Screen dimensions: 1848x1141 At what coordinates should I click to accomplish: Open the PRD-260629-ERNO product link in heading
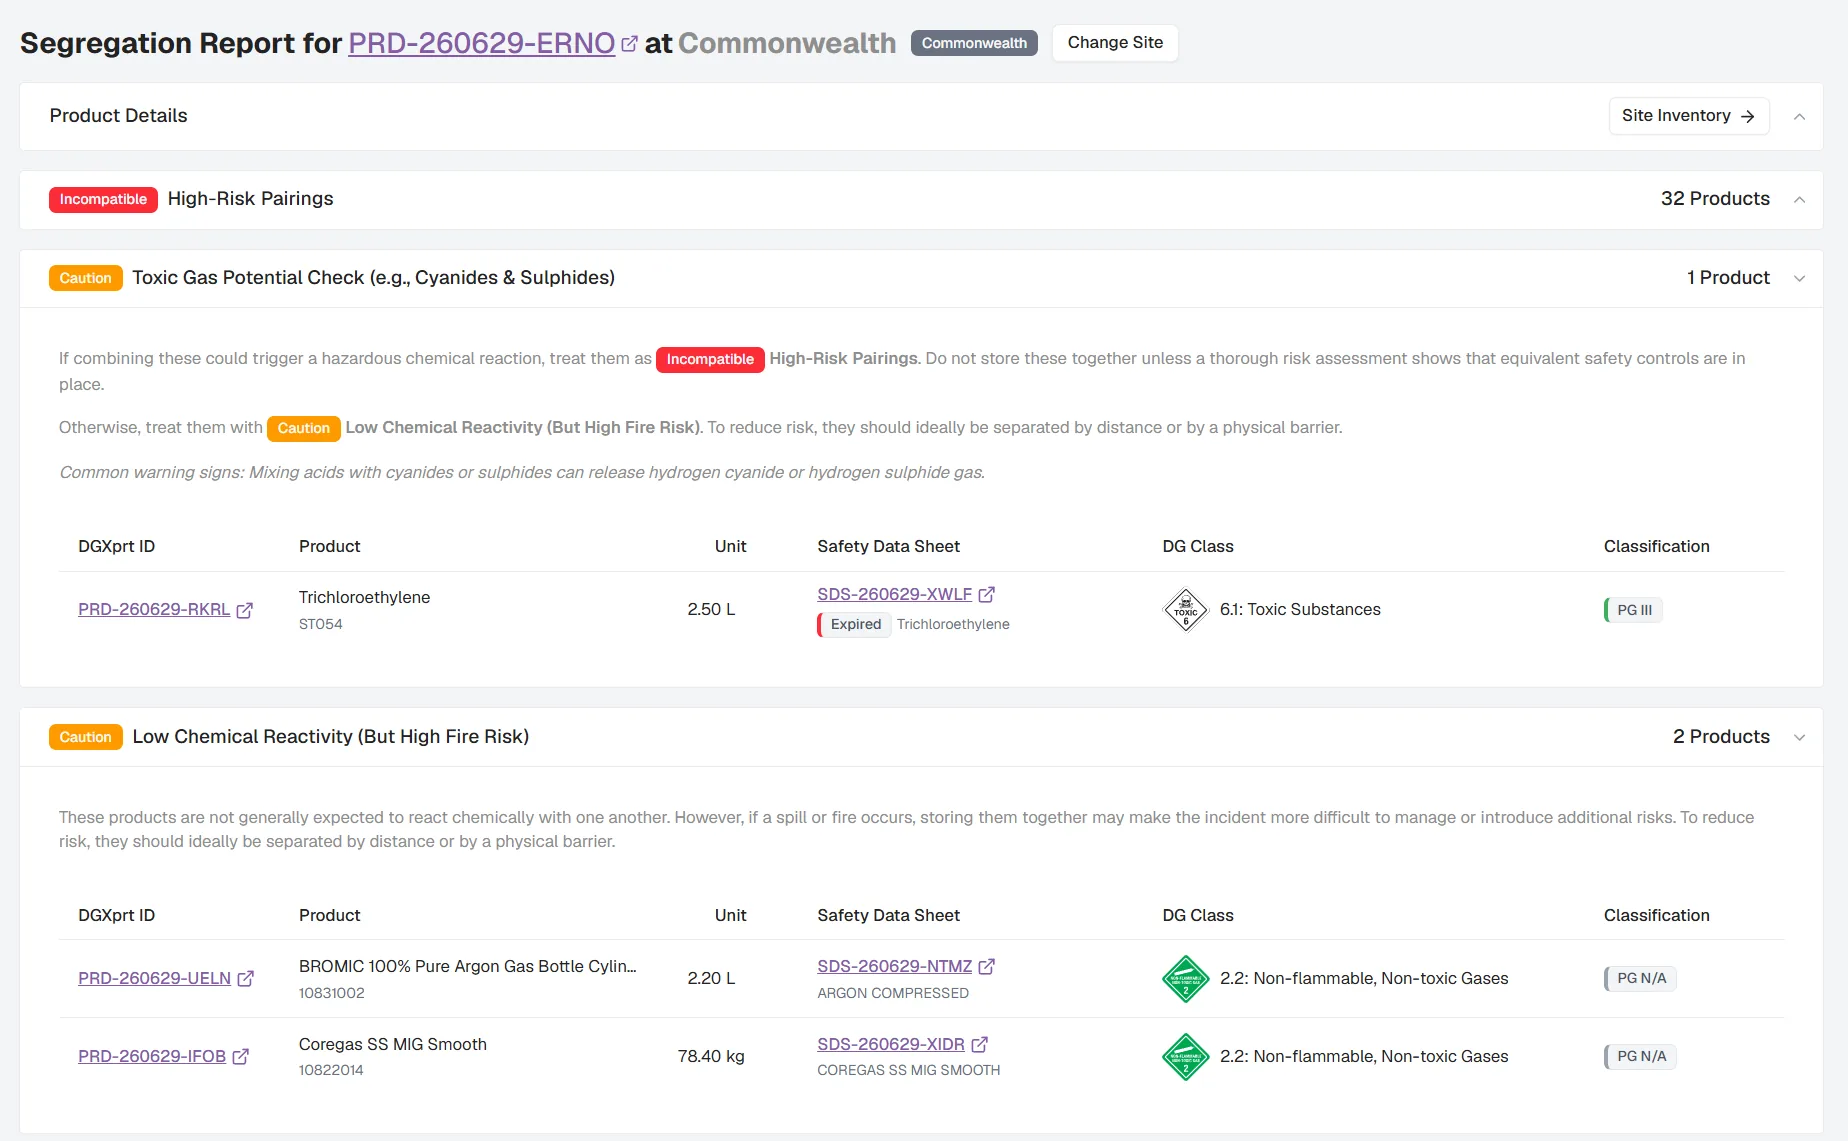[481, 43]
